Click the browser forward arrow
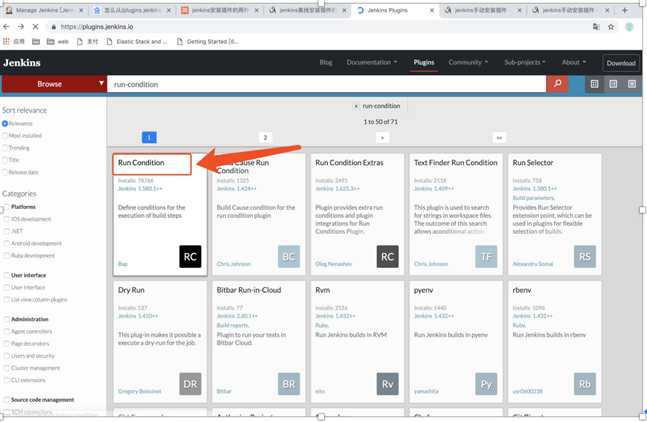This screenshot has height=422, width=647. [21, 26]
